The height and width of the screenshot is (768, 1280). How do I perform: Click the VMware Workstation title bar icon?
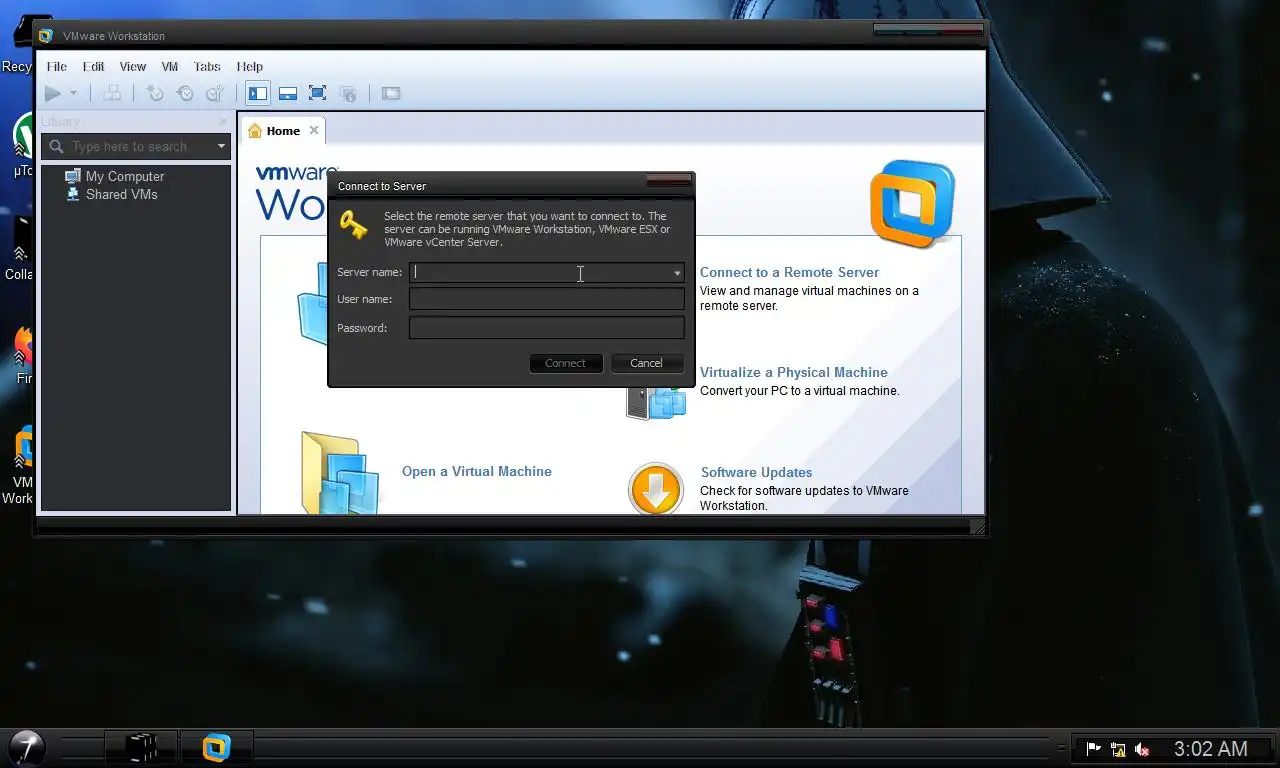[46, 36]
